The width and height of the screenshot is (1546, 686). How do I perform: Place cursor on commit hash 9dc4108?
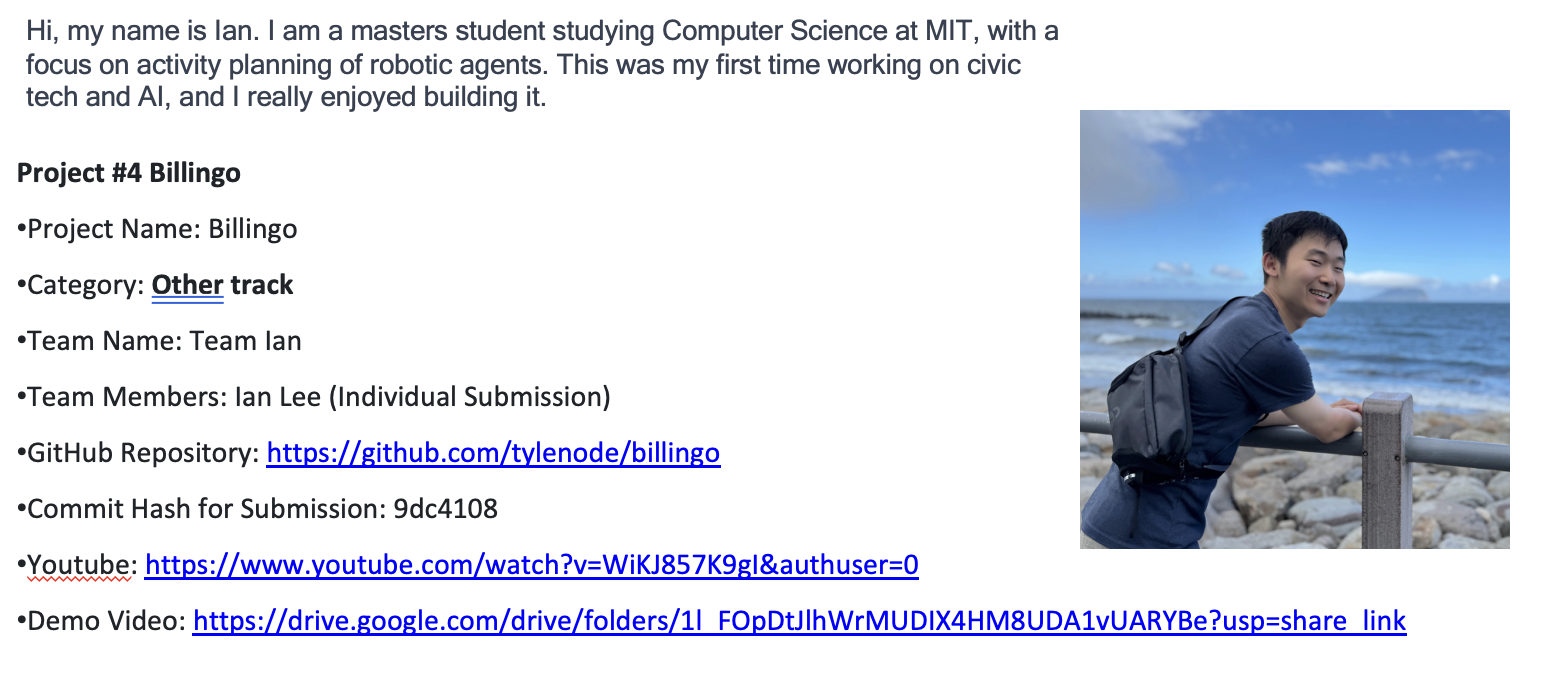pyautogui.click(x=445, y=509)
